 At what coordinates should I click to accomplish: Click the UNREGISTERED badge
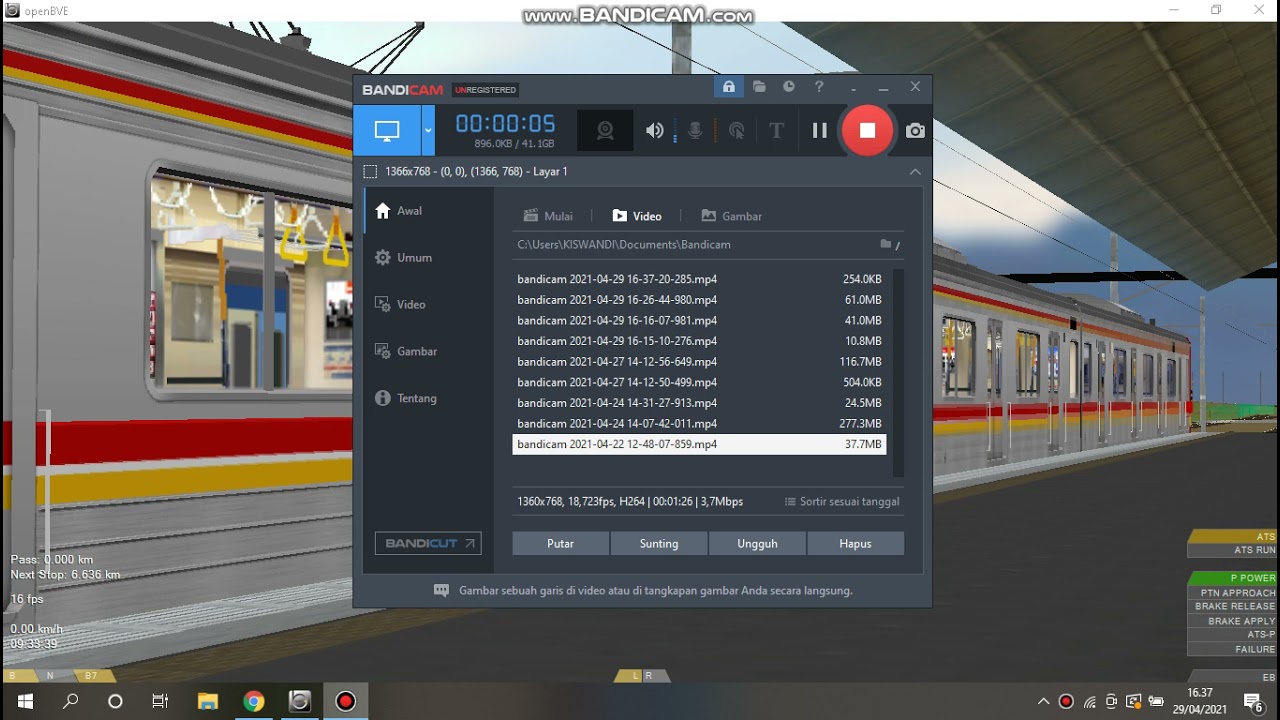485,90
